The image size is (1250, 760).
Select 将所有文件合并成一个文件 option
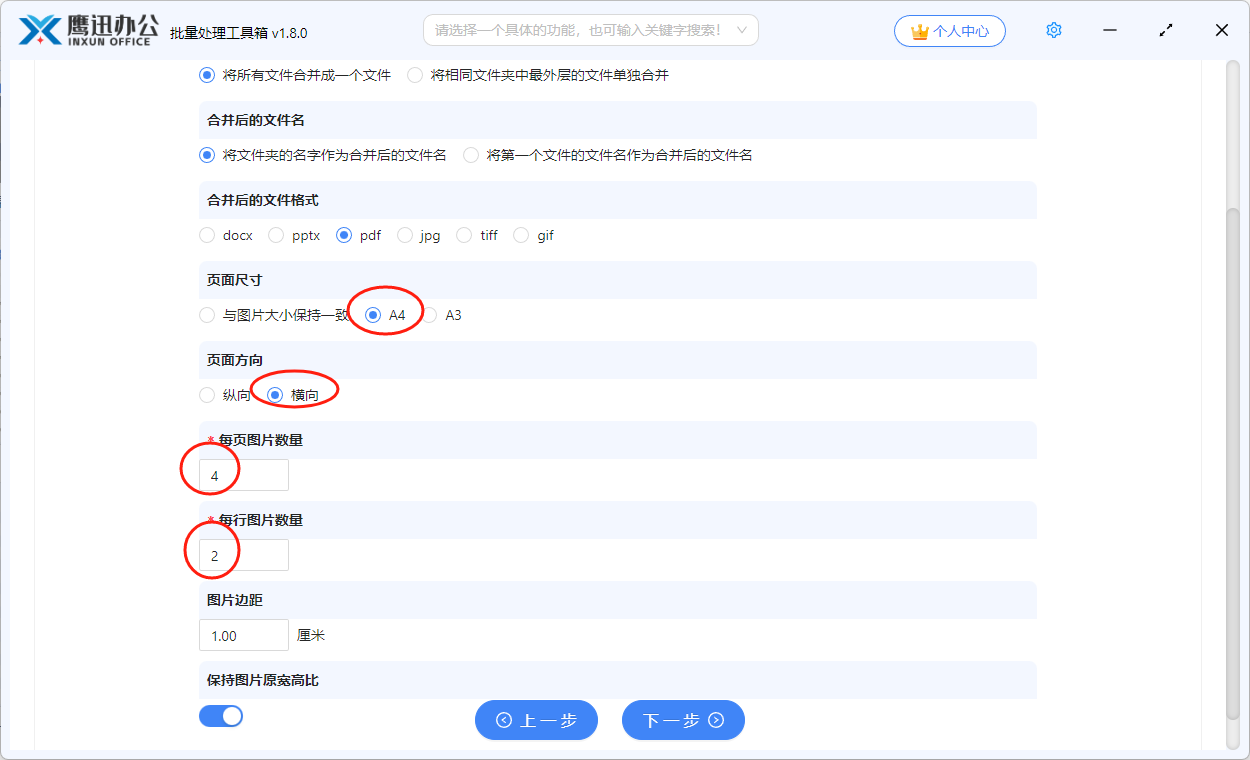pyautogui.click(x=295, y=75)
